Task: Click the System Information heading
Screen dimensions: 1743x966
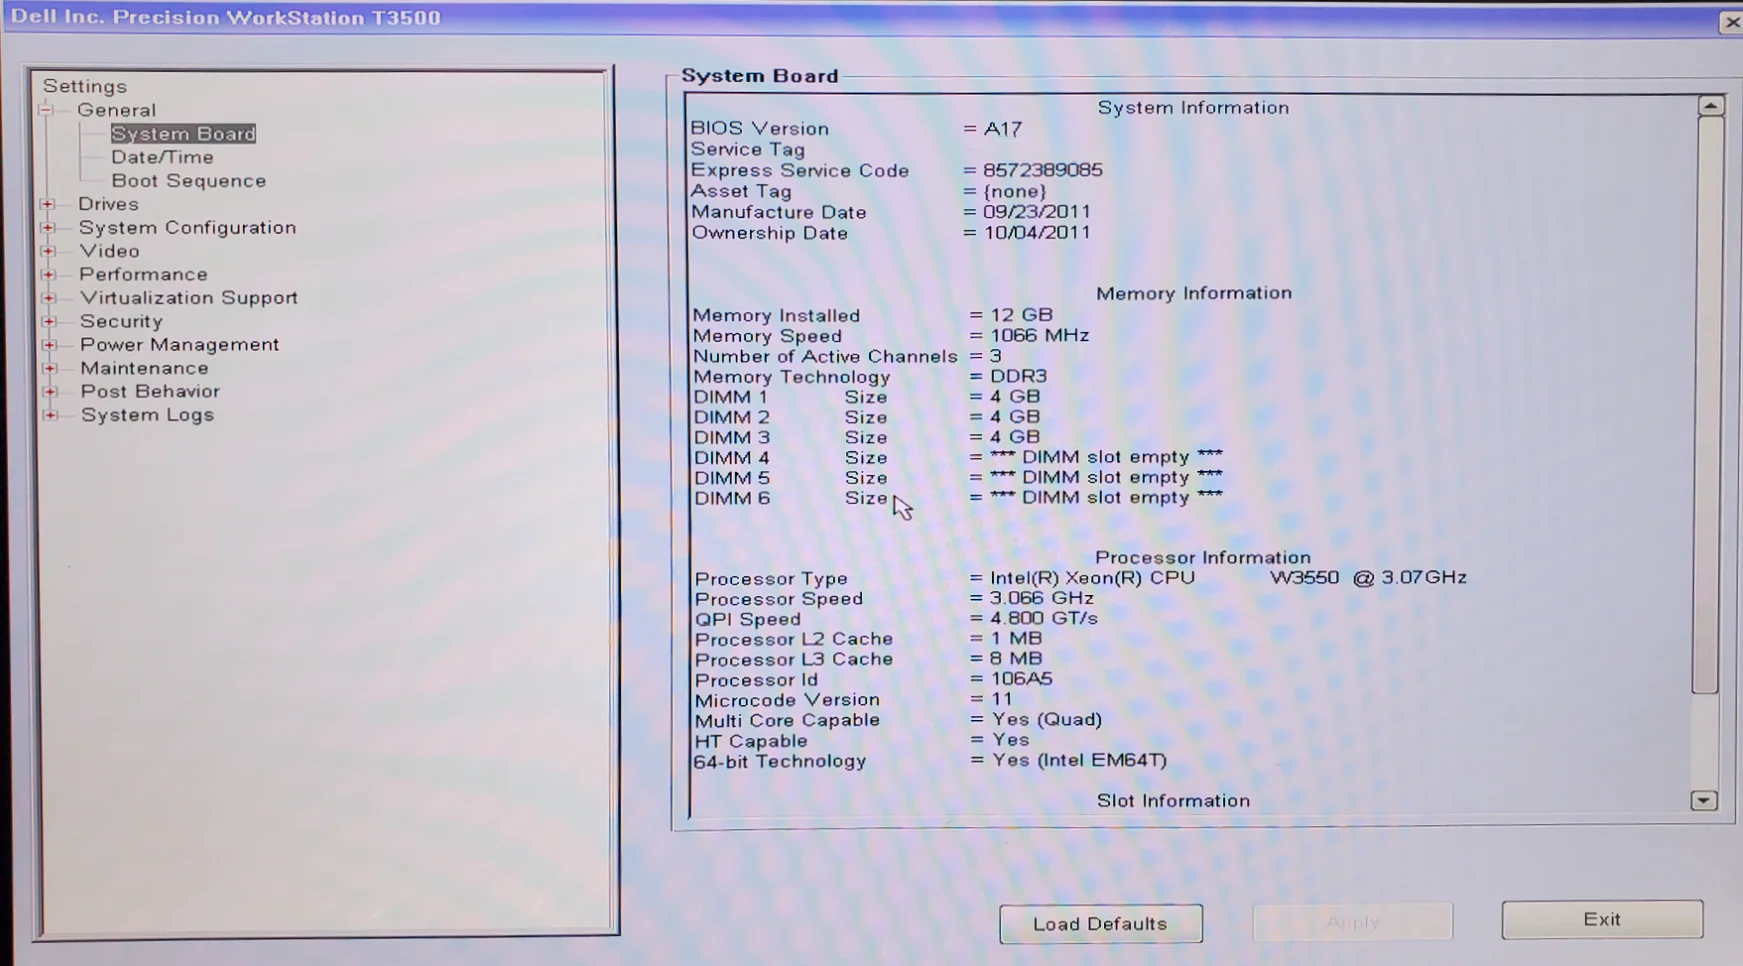Action: point(1193,108)
